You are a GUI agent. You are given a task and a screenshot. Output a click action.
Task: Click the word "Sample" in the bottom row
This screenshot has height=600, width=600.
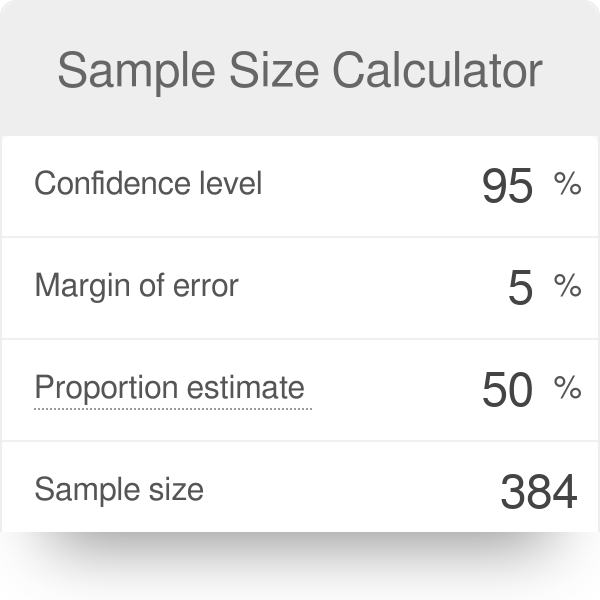click(84, 490)
